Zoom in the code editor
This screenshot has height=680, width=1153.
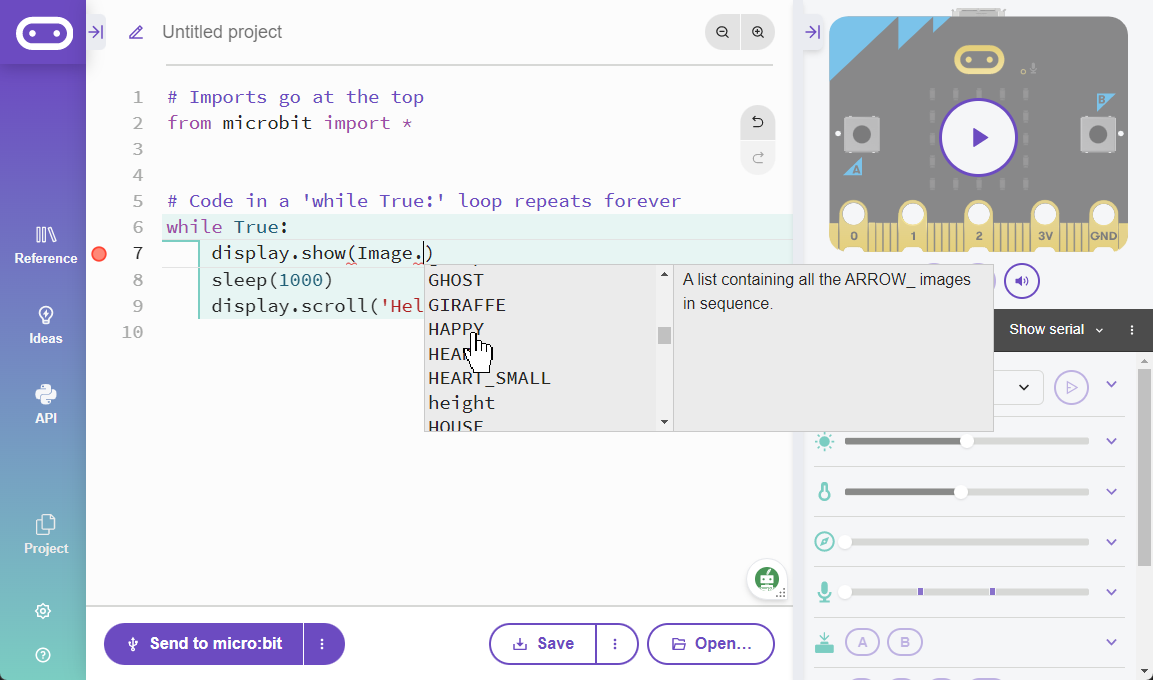tap(758, 32)
